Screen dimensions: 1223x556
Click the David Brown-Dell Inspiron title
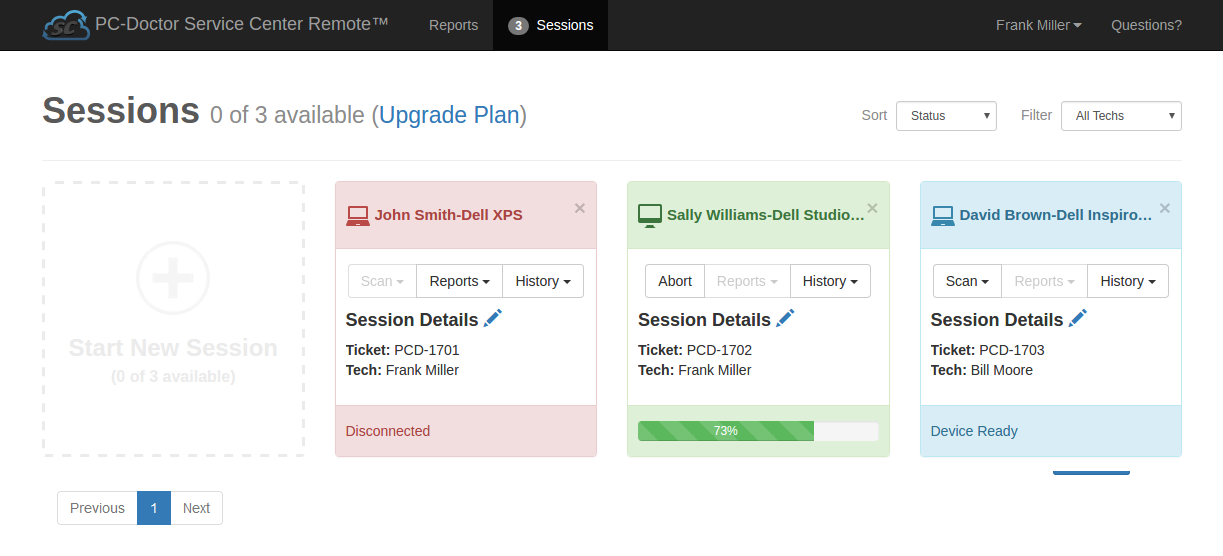tap(1055, 215)
